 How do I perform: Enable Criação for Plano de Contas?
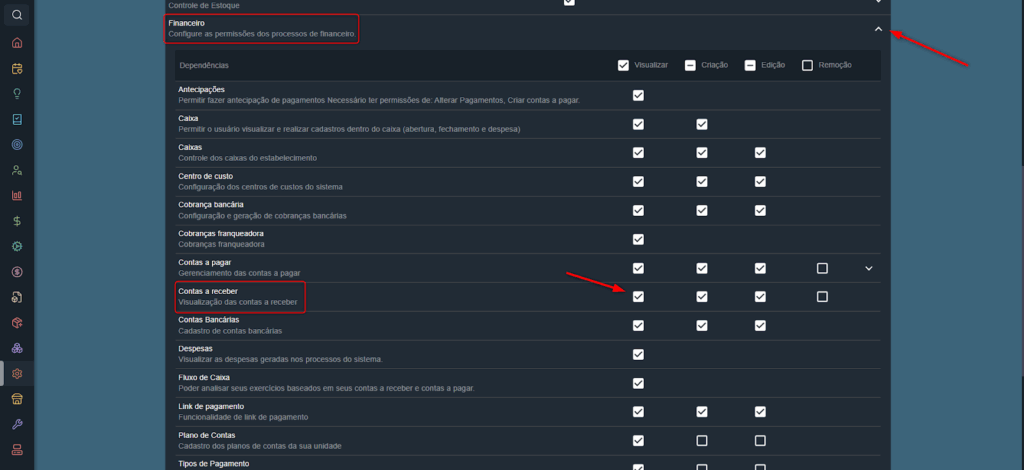(x=702, y=440)
